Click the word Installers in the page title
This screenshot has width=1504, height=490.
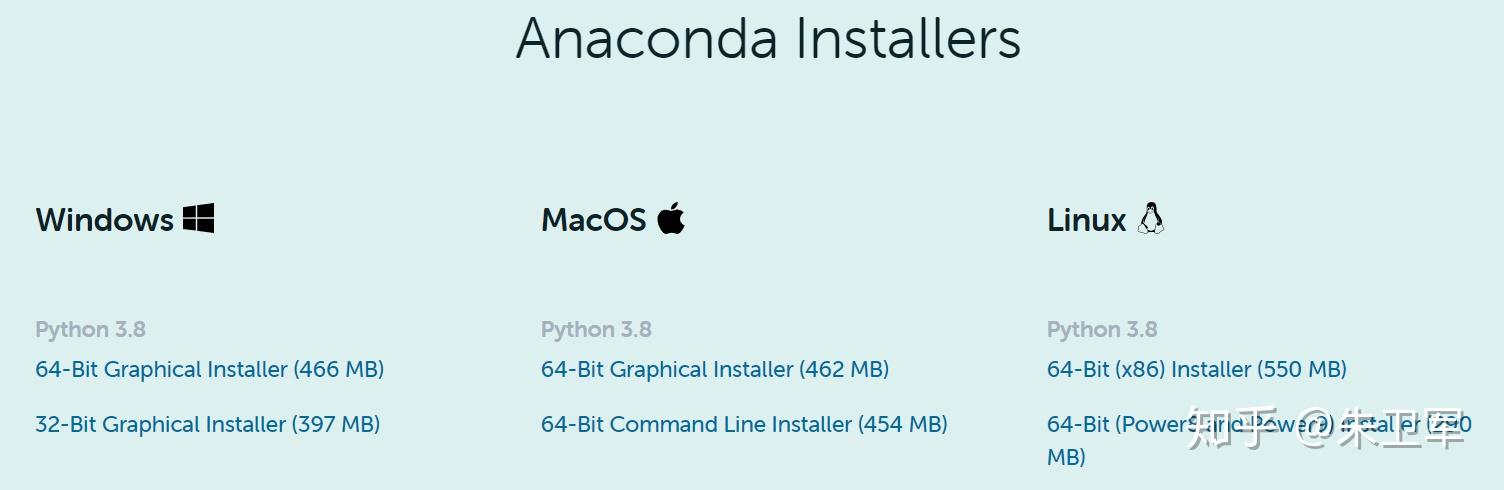tap(909, 39)
